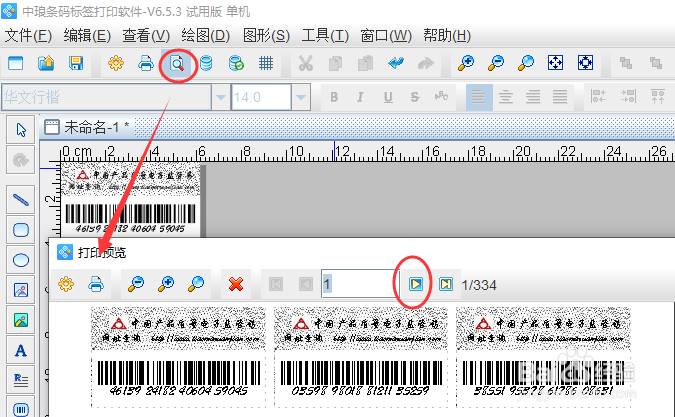Zoom in within the print preview window
This screenshot has height=417, width=675.
166,284
